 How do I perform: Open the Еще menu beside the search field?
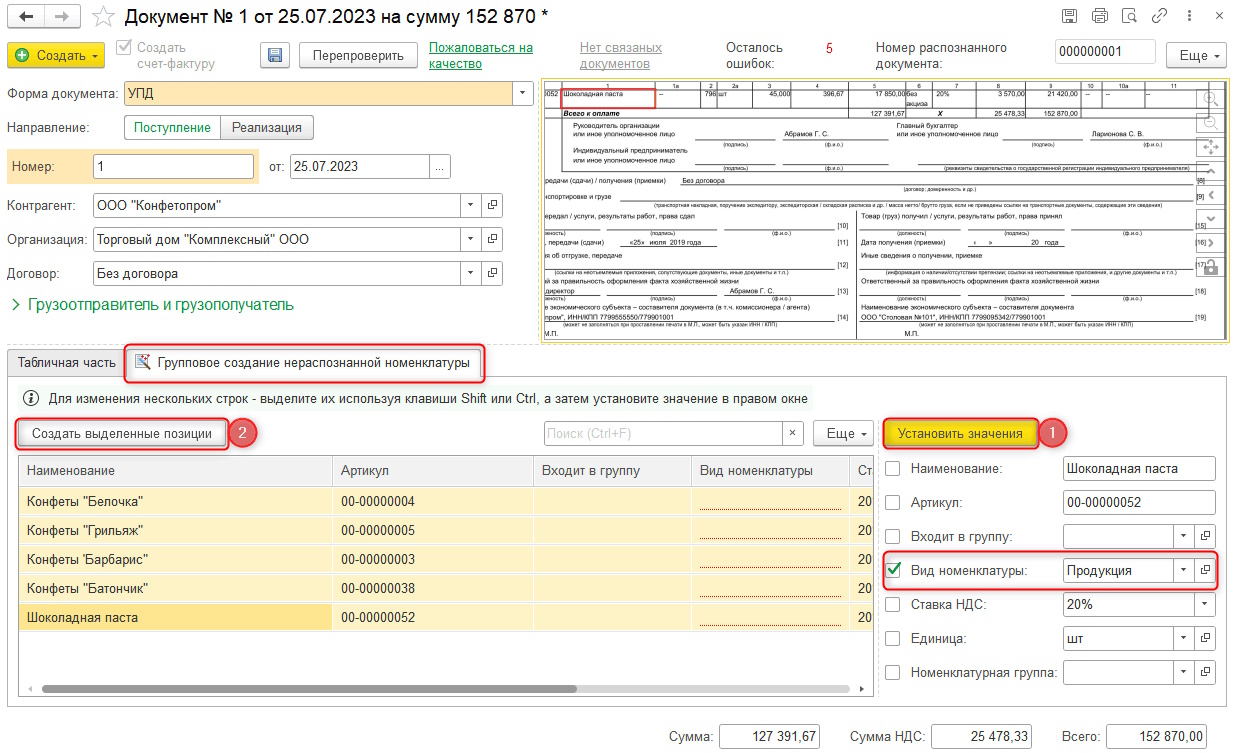[x=845, y=433]
